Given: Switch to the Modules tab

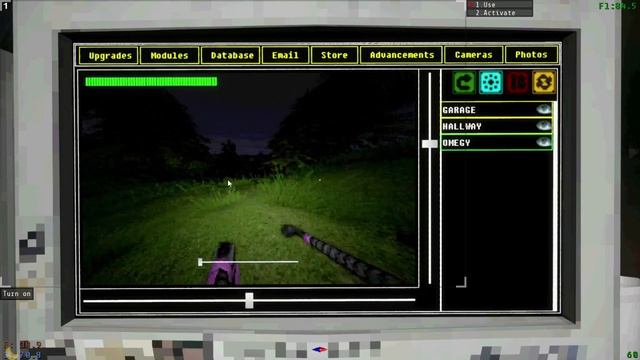Looking at the screenshot, I should point(169,56).
